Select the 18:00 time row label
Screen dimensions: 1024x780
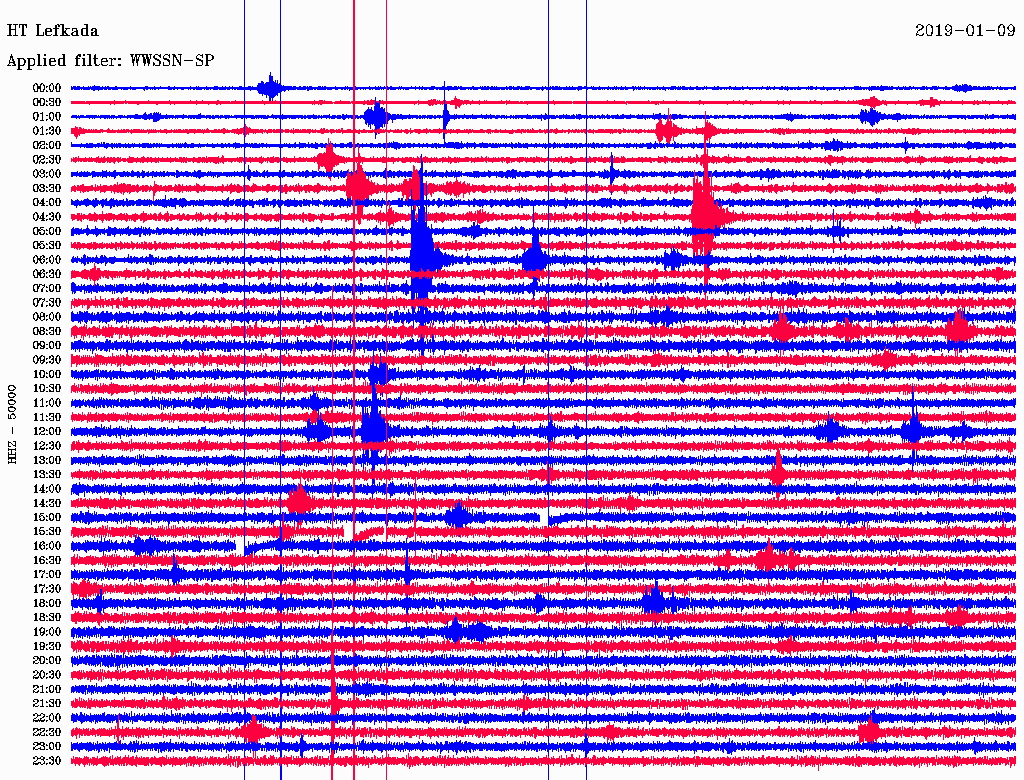pyautogui.click(x=47, y=603)
